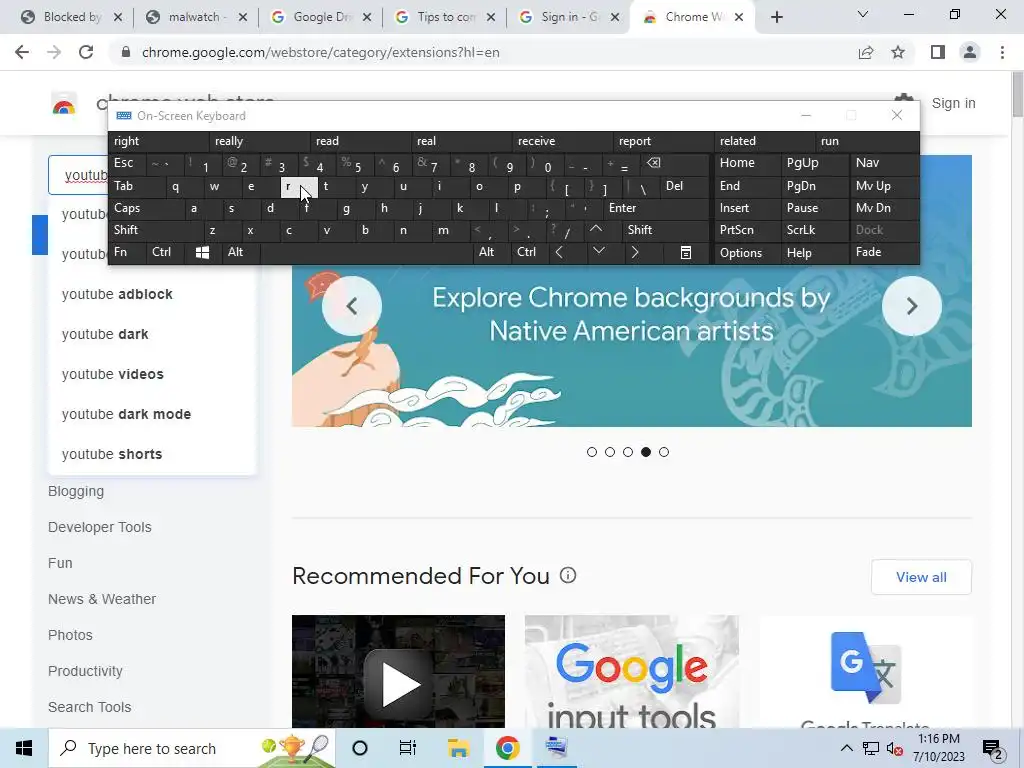Open On-Screen Keyboard Options
The width and height of the screenshot is (1024, 768).
(x=748, y=253)
